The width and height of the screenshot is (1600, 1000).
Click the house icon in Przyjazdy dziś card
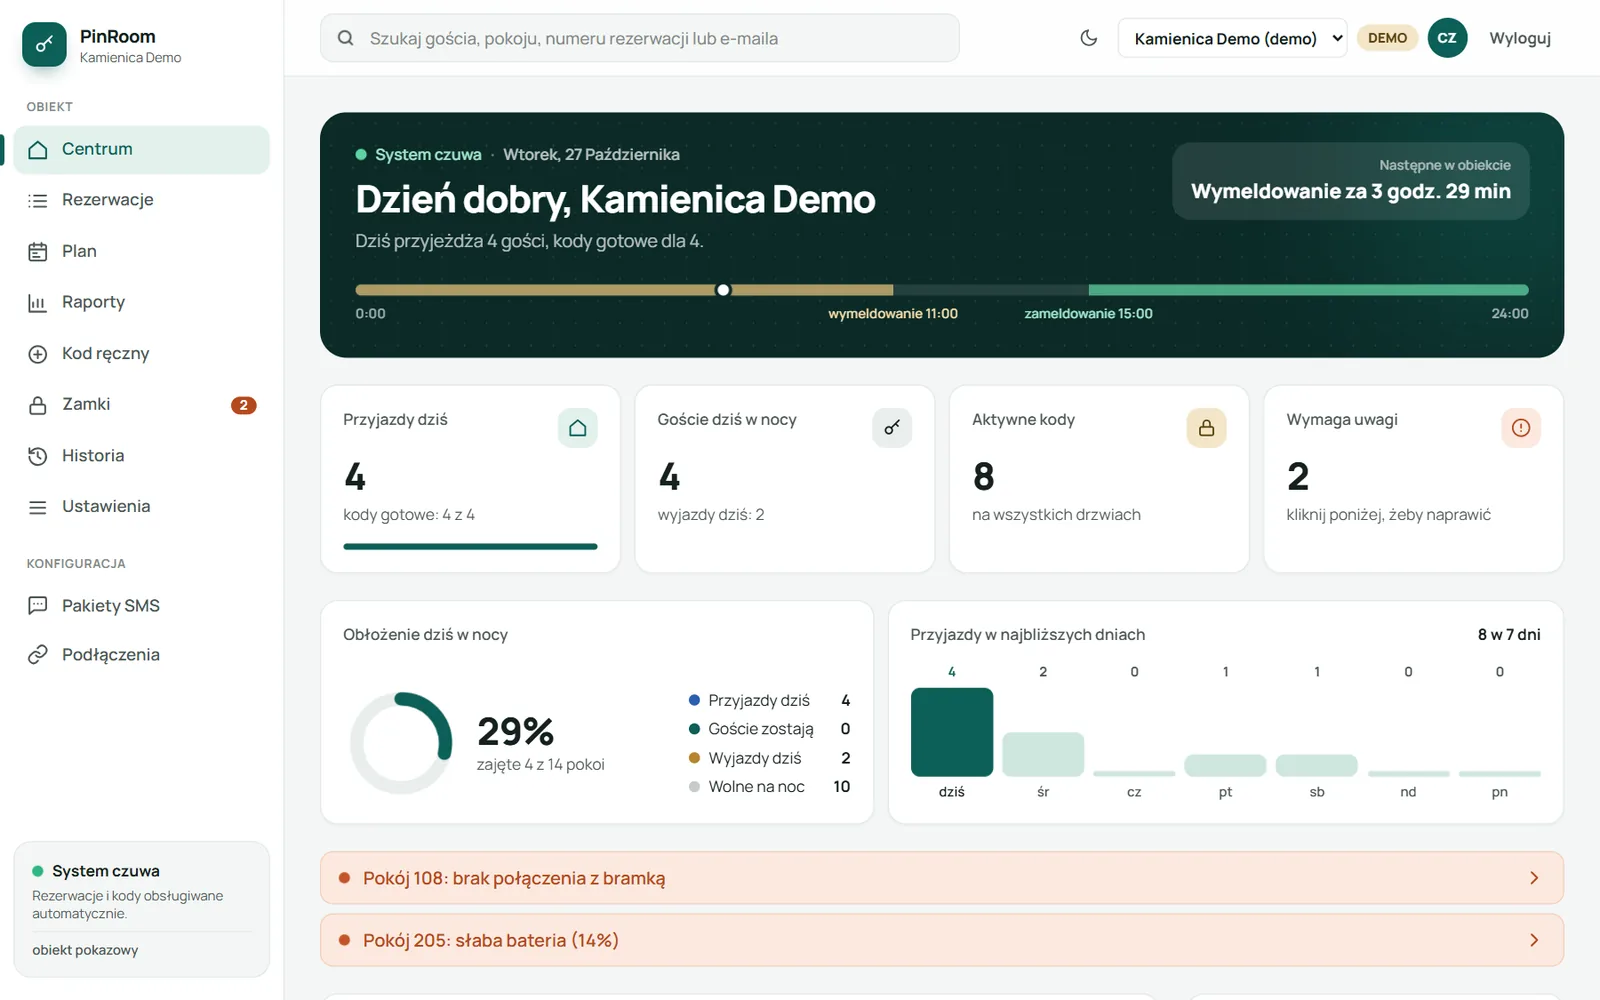(578, 428)
